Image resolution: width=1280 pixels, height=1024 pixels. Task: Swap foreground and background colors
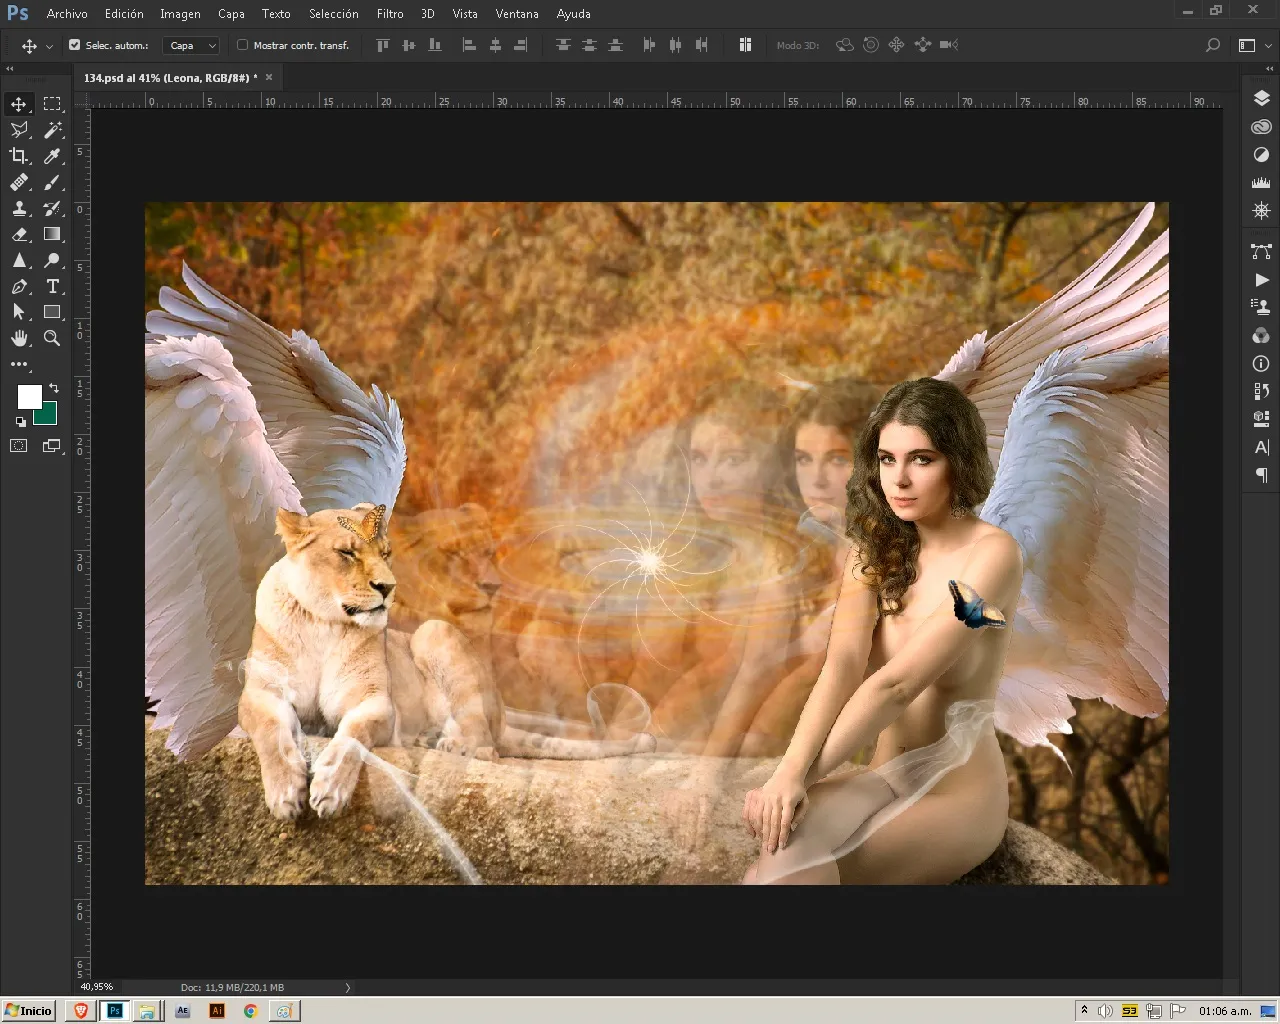(x=54, y=388)
